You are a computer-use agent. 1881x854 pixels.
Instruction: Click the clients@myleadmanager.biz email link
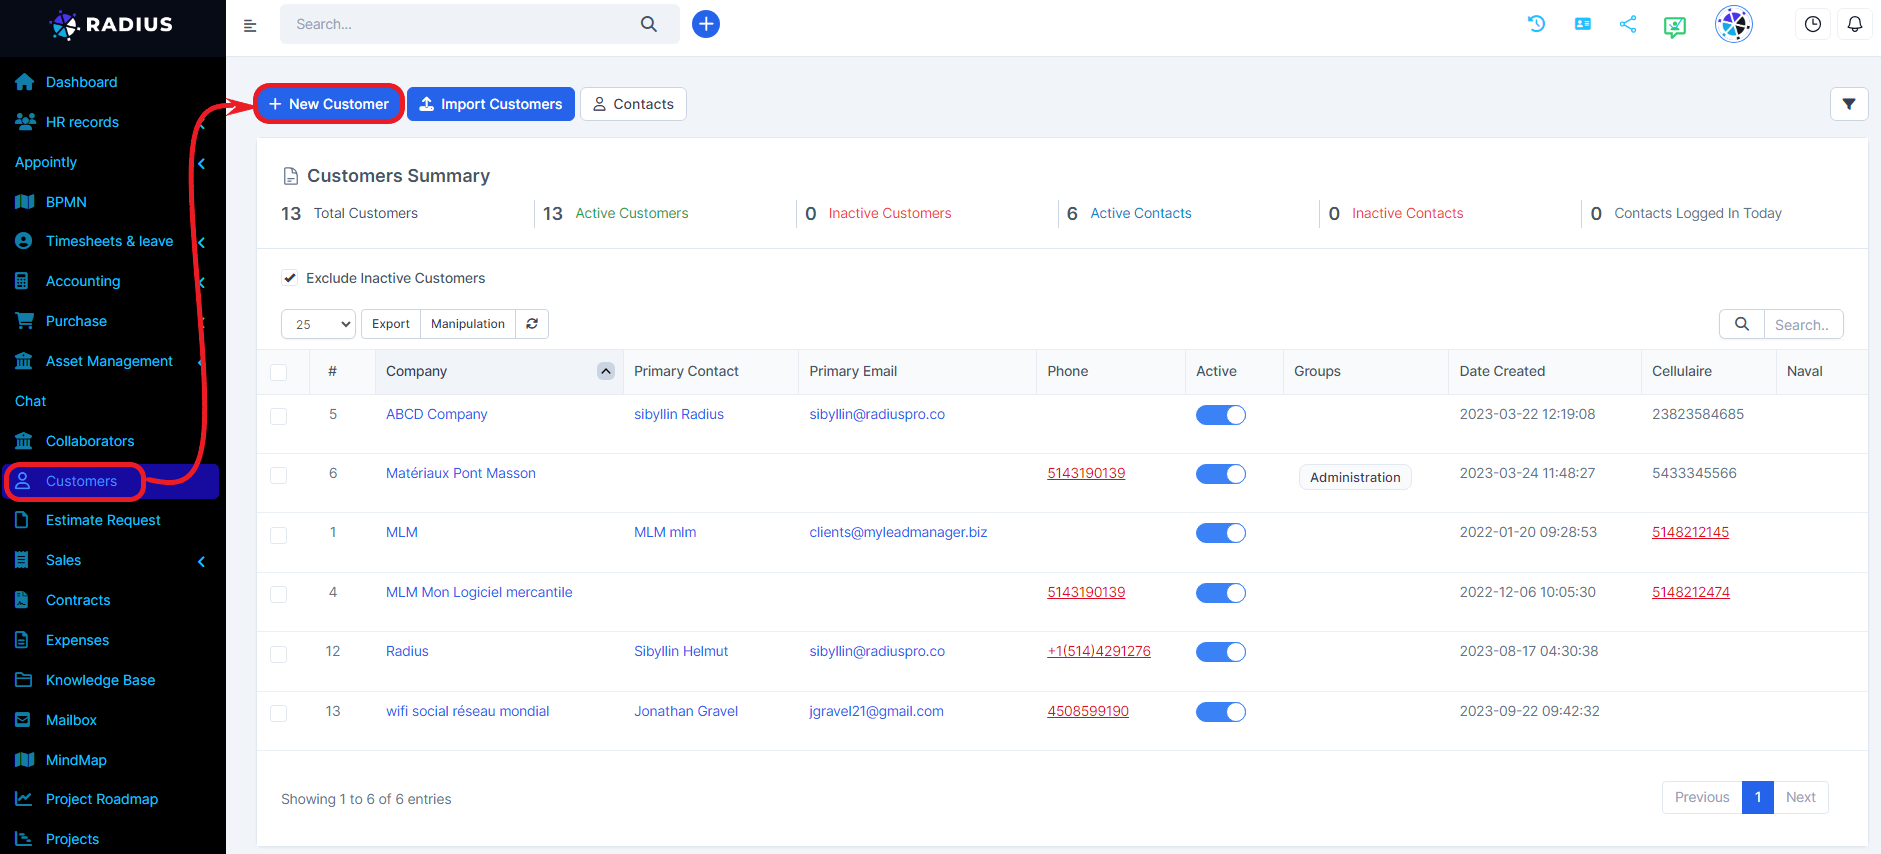coord(898,532)
